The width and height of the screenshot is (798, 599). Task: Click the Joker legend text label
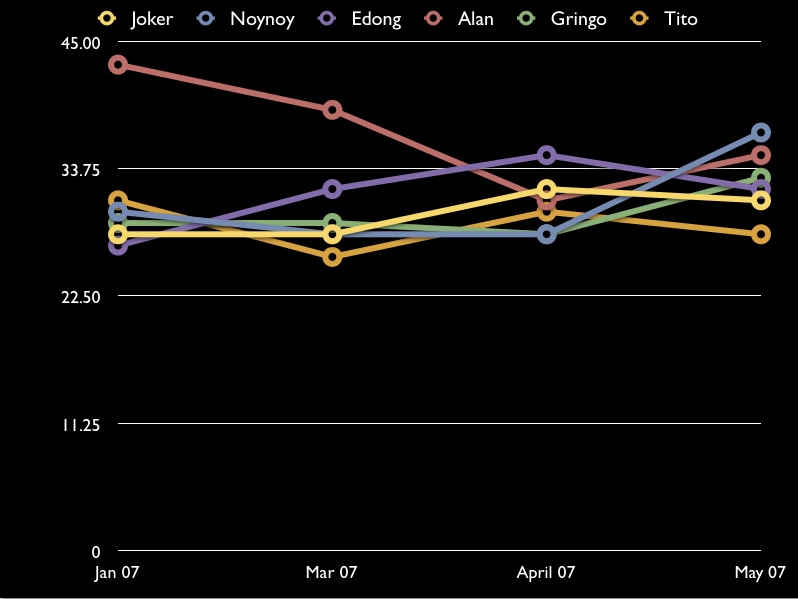coord(151,19)
